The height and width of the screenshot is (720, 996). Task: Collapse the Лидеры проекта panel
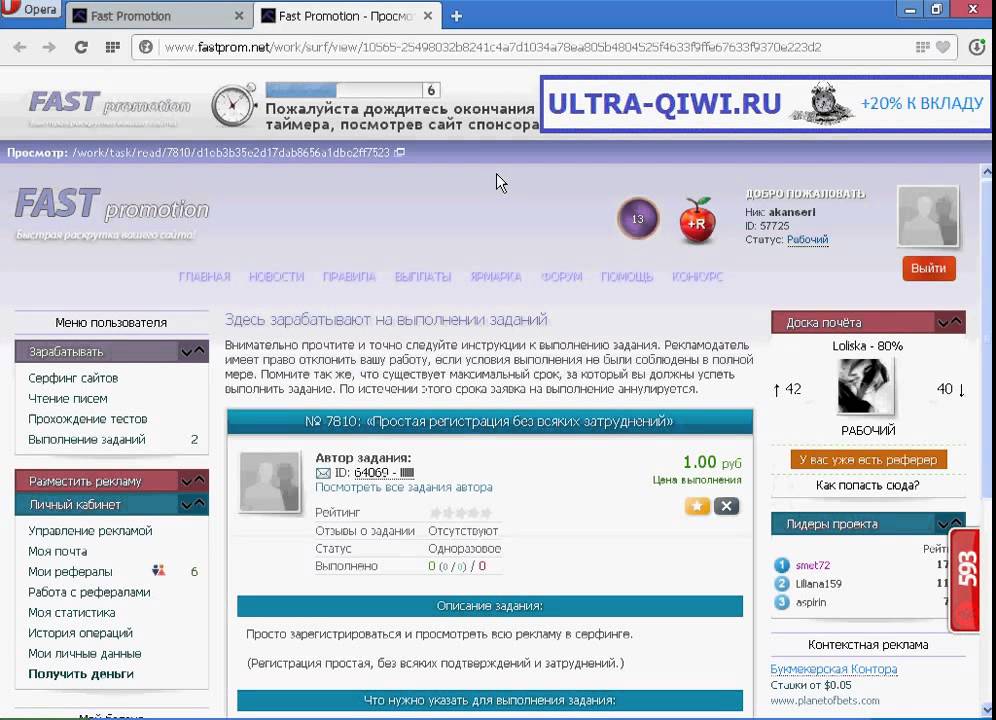[x=949, y=524]
